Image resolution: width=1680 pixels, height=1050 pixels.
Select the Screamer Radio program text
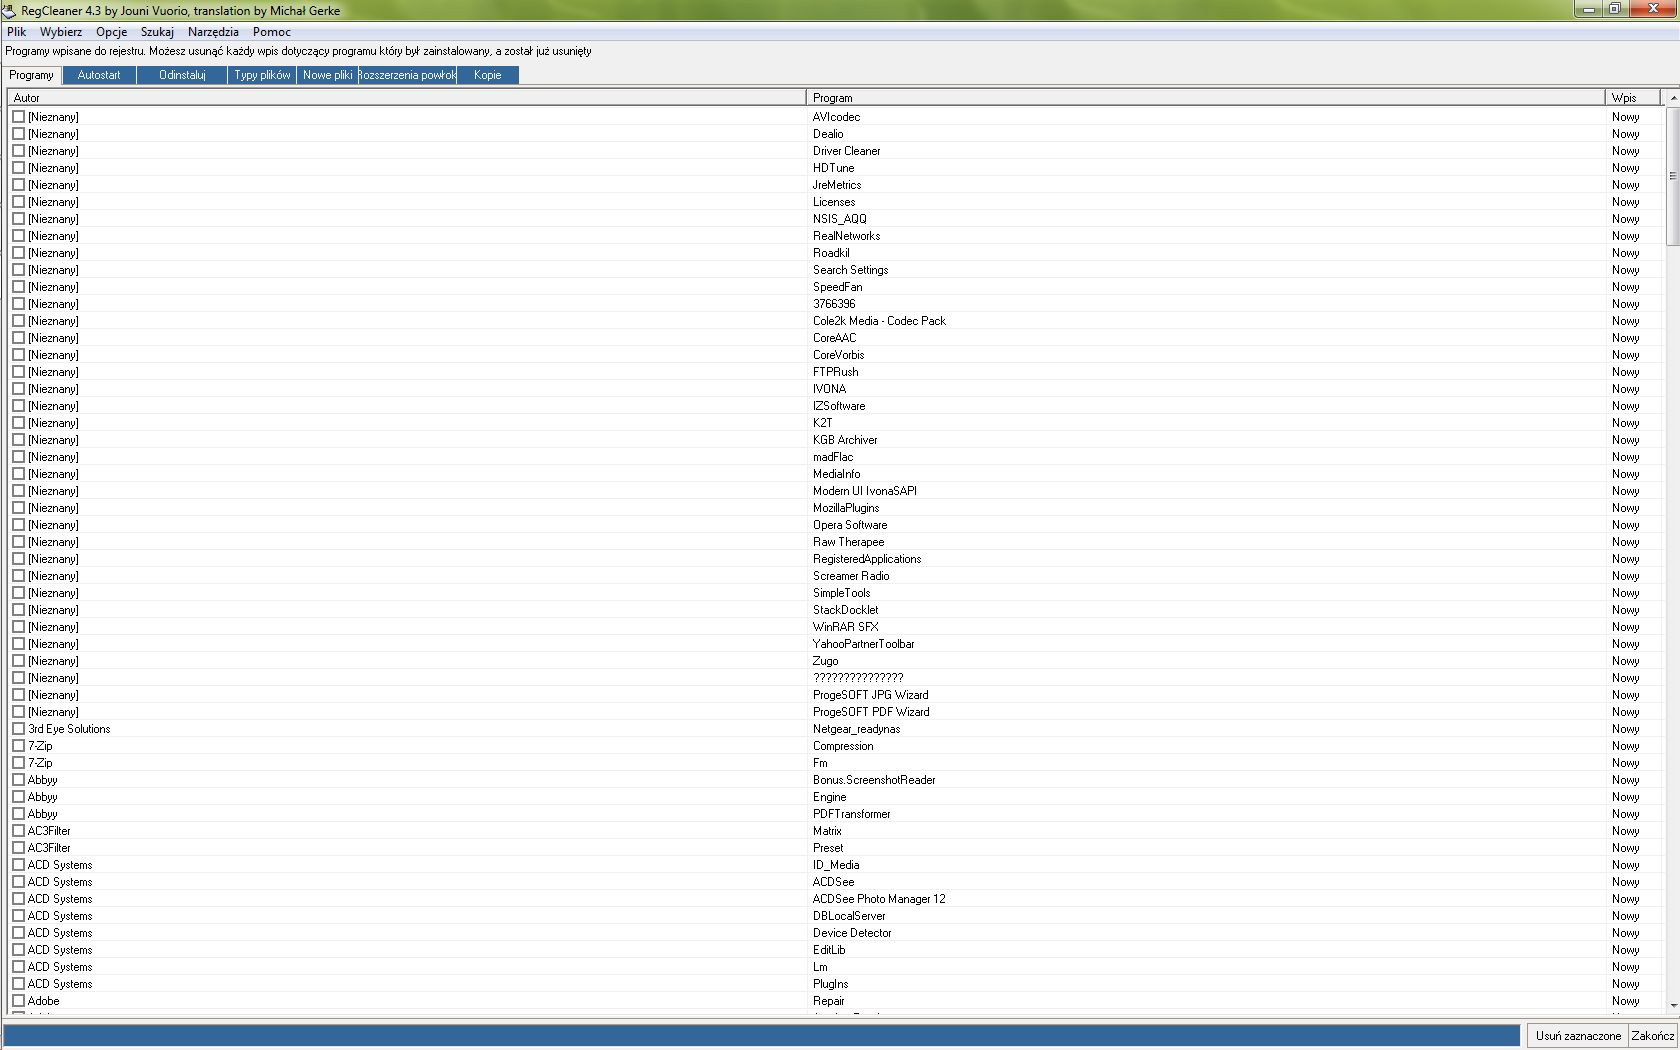pos(851,576)
